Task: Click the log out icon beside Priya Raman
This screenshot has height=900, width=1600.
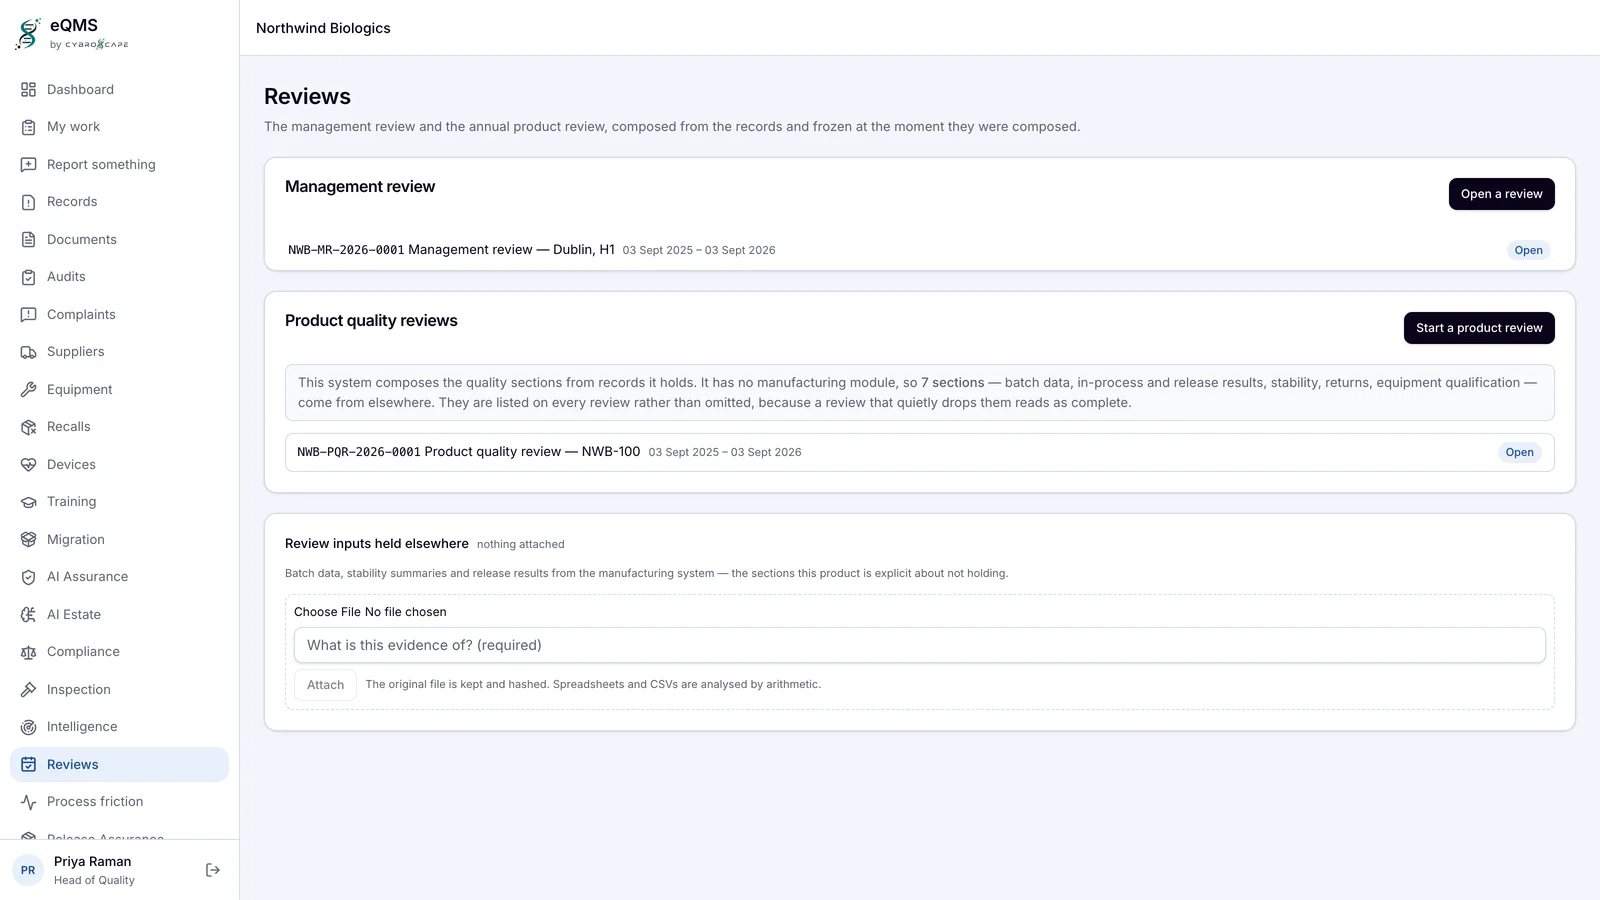Action: (213, 870)
